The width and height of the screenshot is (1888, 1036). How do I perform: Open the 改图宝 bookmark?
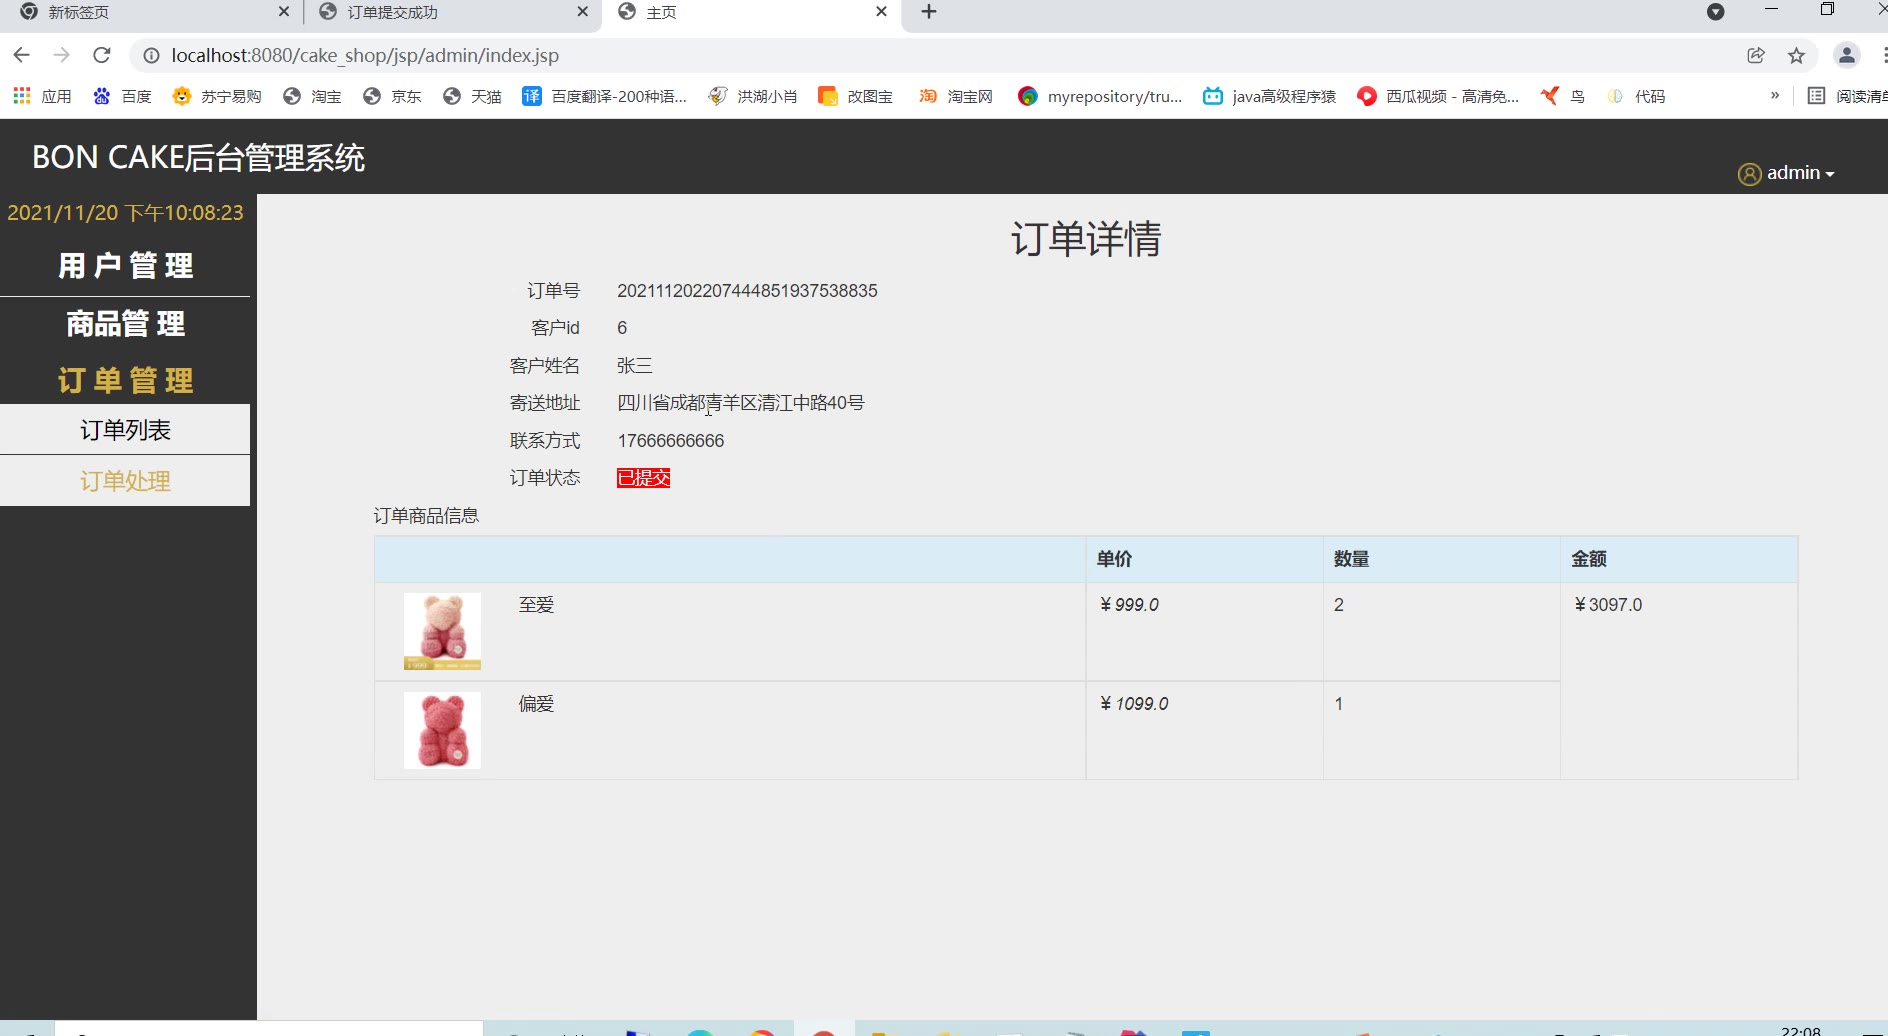point(855,96)
